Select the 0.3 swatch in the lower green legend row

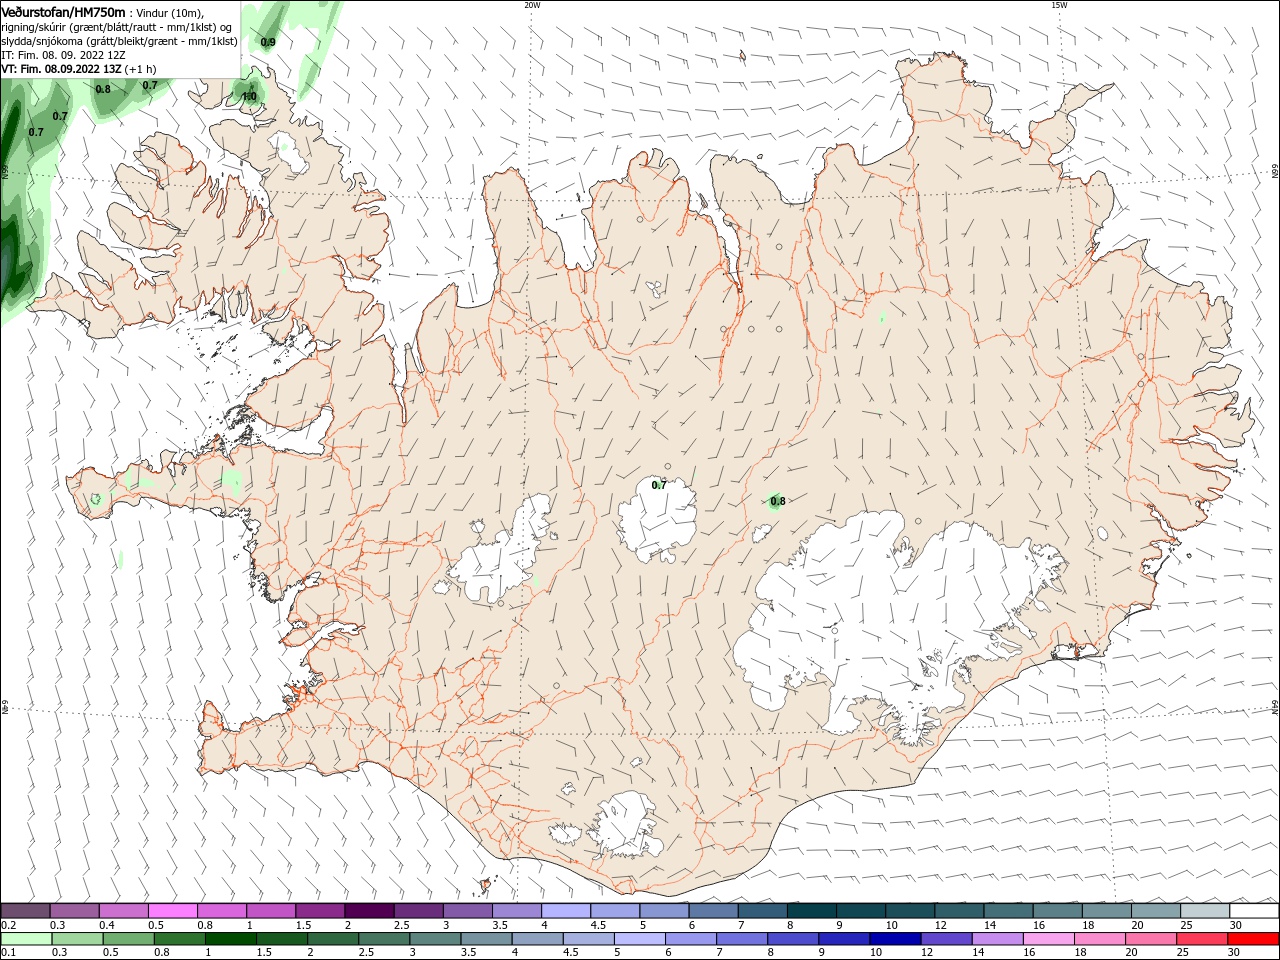tap(77, 939)
